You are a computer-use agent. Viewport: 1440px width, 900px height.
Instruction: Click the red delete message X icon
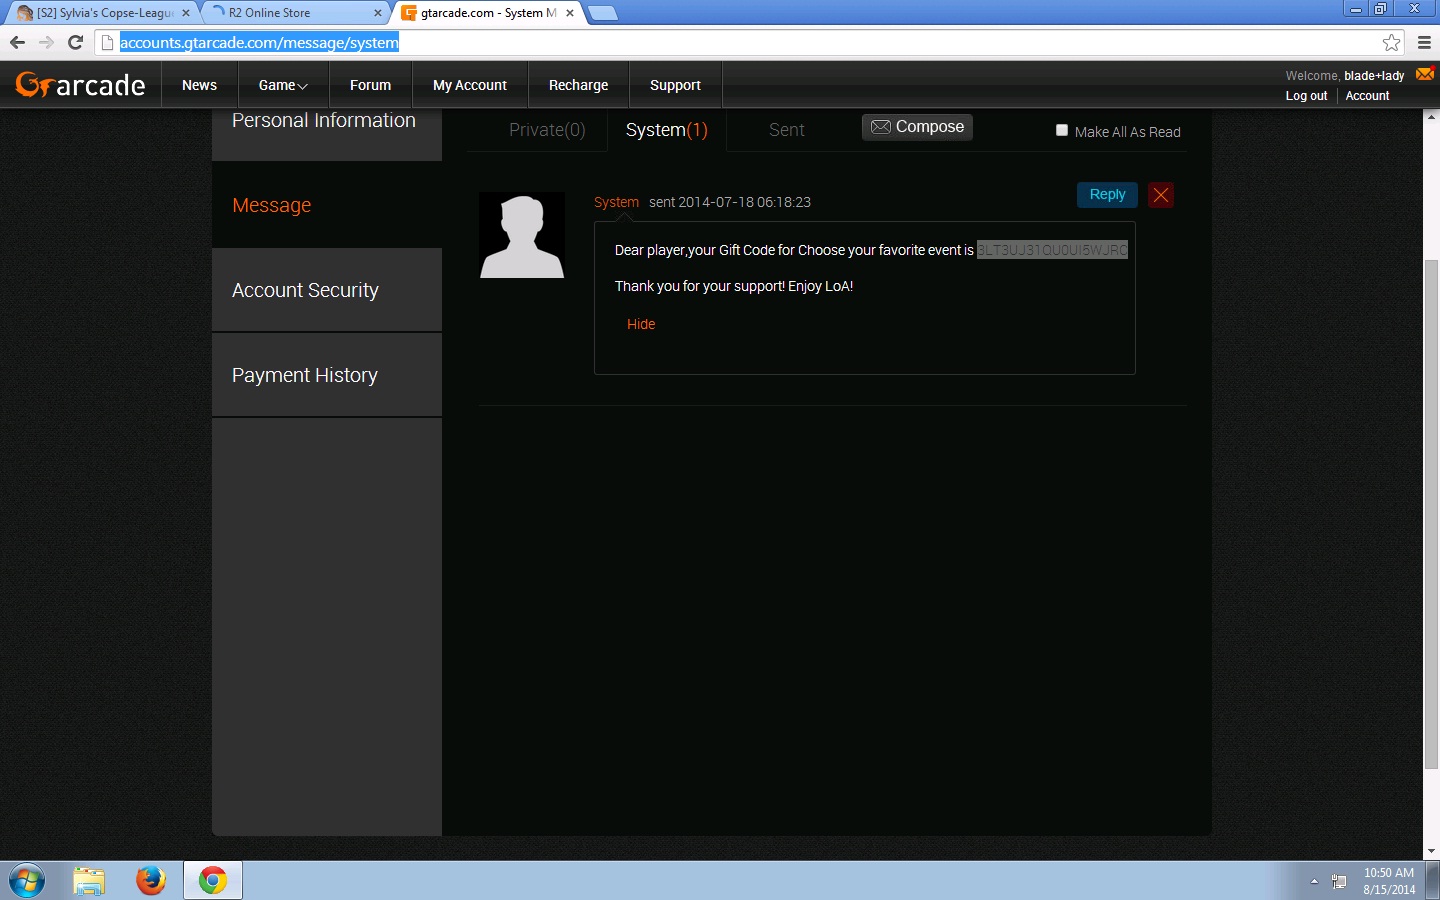(1160, 195)
